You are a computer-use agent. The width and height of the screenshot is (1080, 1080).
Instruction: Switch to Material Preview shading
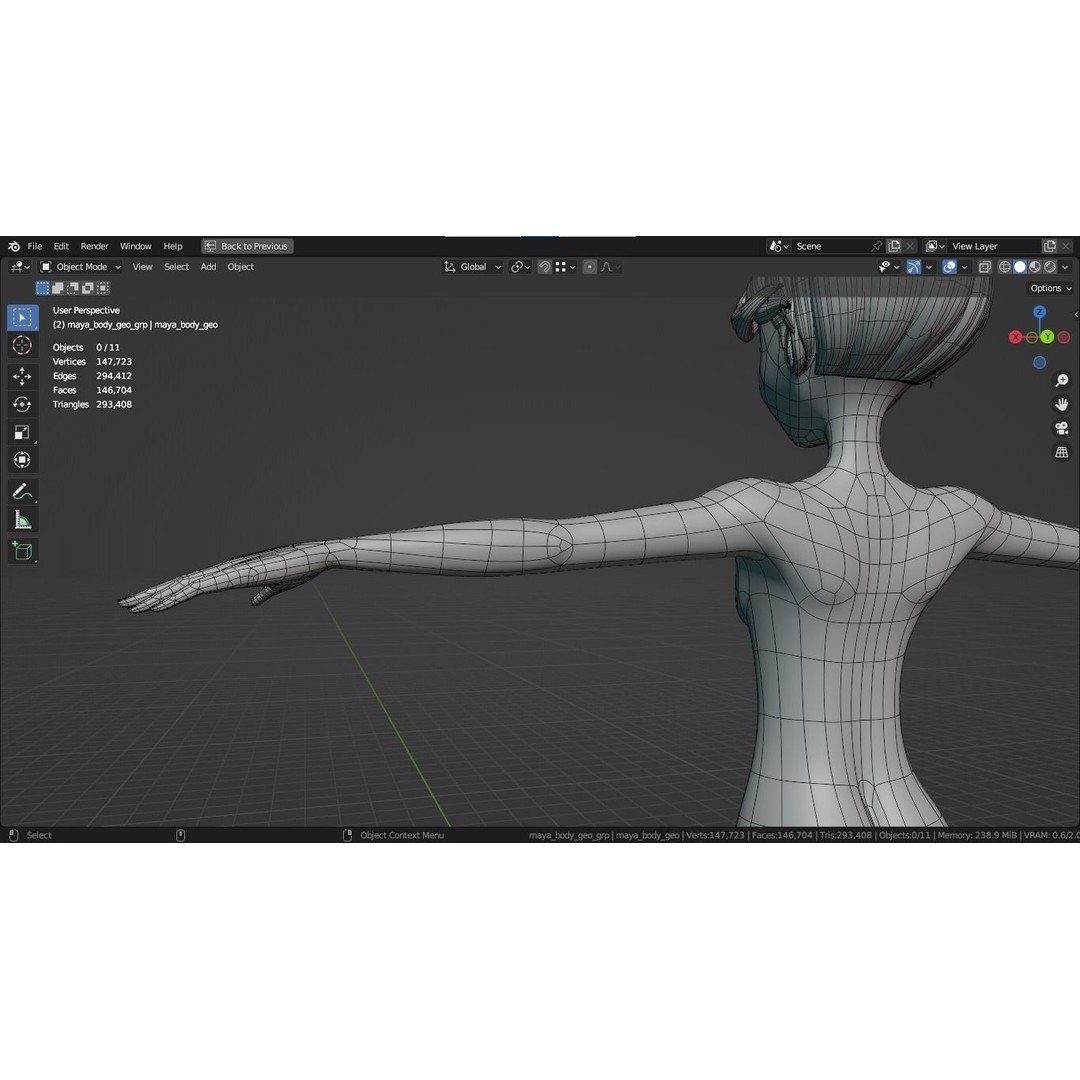click(x=1035, y=267)
